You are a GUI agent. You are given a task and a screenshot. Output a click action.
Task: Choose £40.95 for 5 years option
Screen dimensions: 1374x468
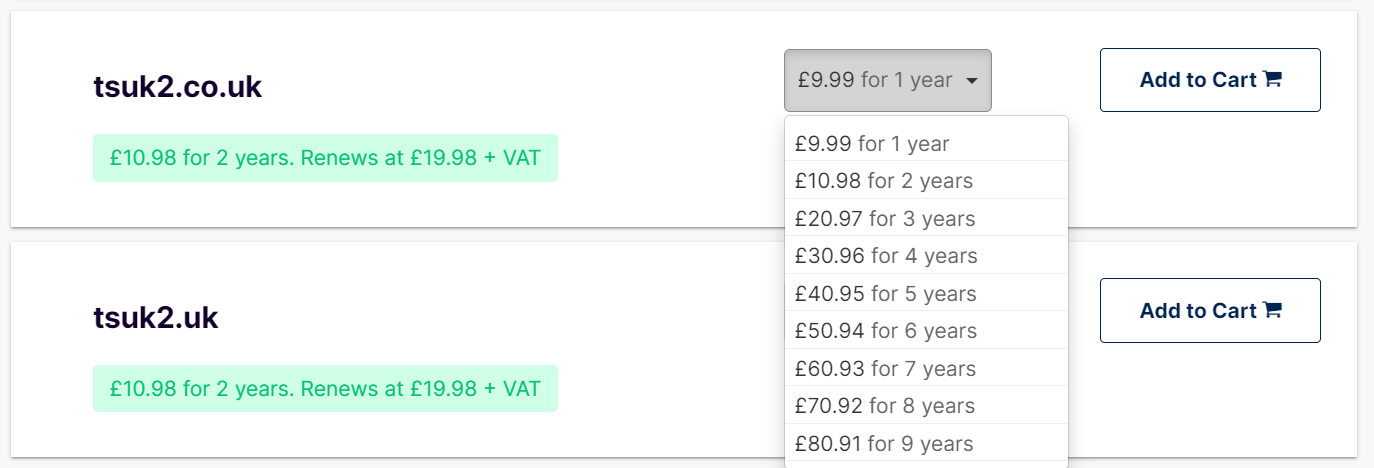point(926,293)
